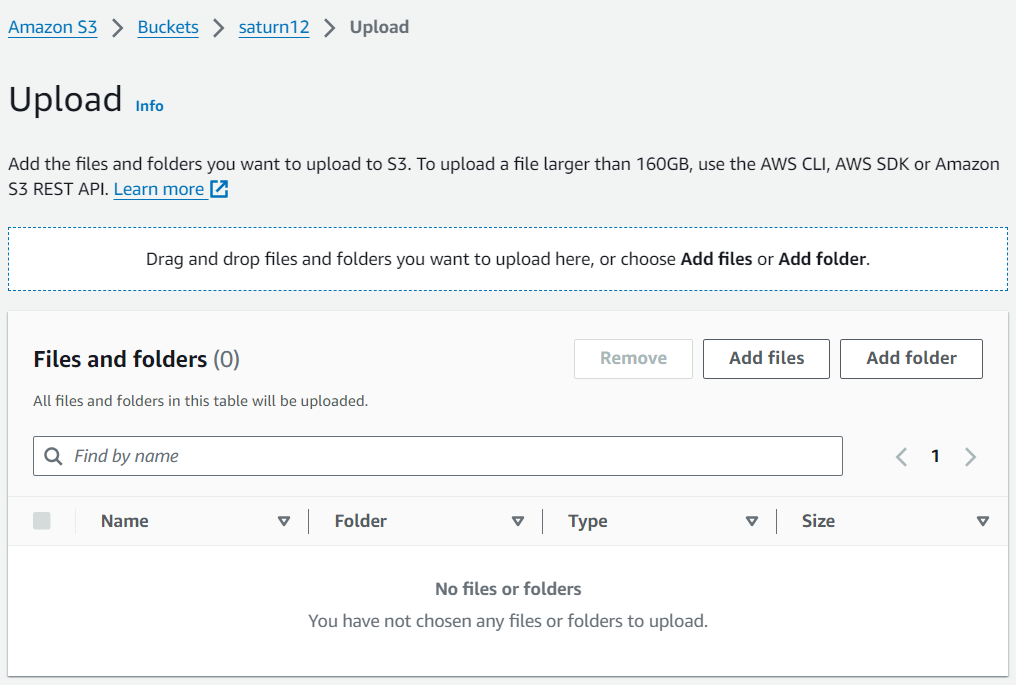Screen dimensions: 1016x685
Task: Click the search magnifier icon in Find by name
Action: pos(52,456)
